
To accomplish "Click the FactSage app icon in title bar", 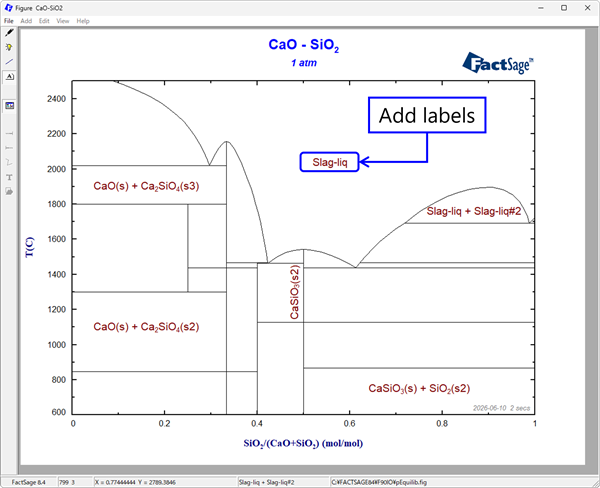I will click(8, 8).
